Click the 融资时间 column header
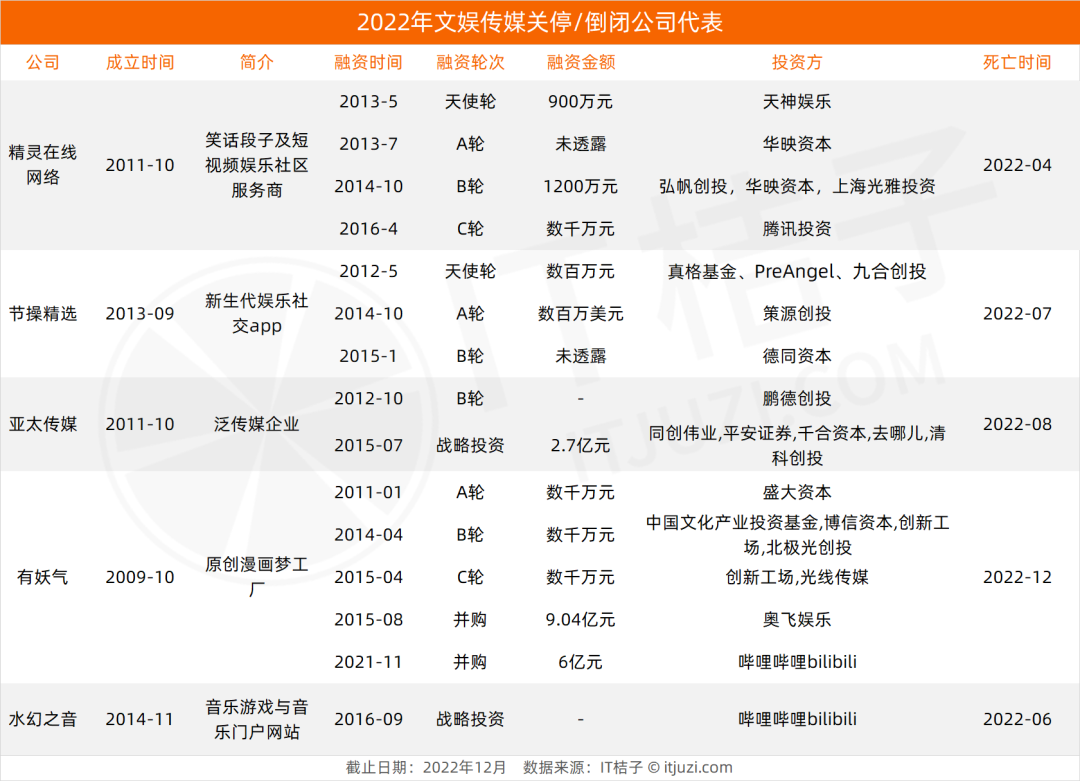Viewport: 1080px width, 781px height. click(x=368, y=63)
